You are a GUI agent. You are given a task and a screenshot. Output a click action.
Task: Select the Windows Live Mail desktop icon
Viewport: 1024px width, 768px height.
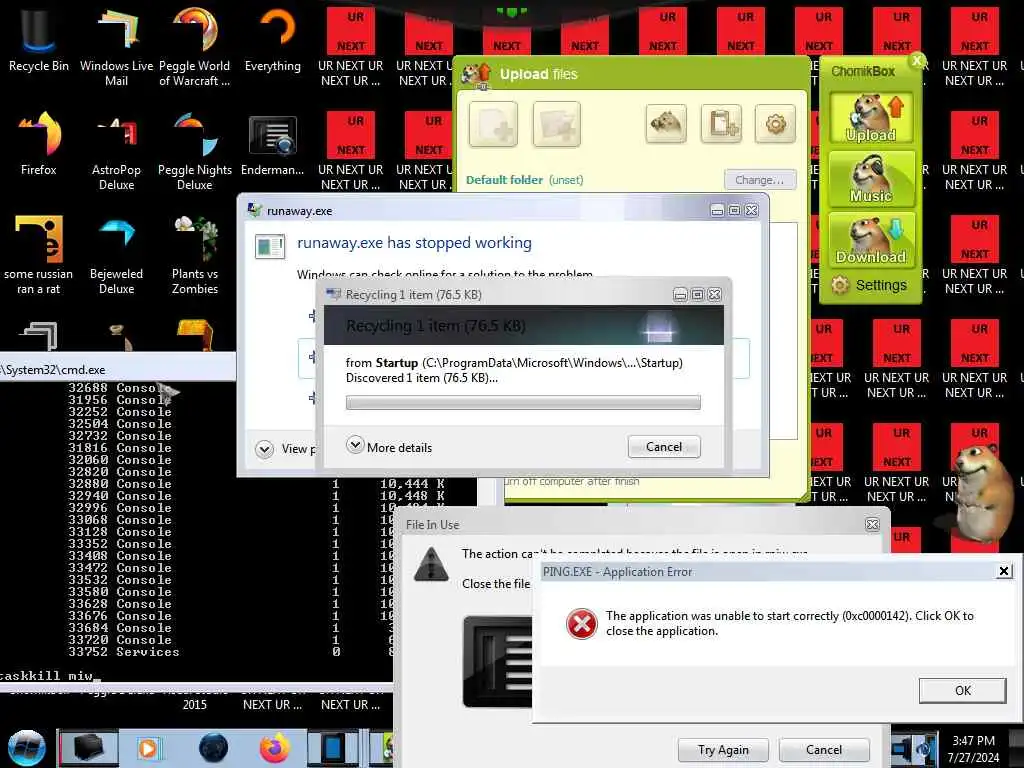(116, 46)
